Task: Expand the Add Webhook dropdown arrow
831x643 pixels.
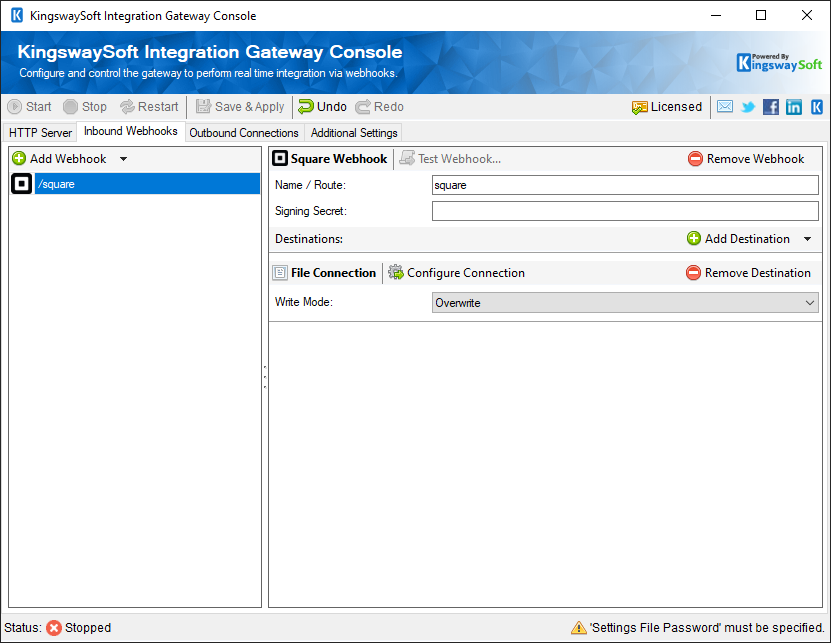Action: [x=123, y=158]
